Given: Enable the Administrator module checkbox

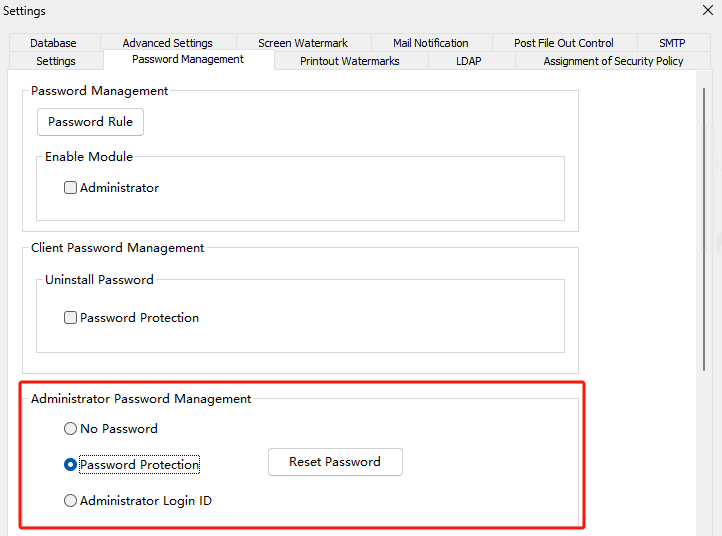Looking at the screenshot, I should (x=71, y=188).
